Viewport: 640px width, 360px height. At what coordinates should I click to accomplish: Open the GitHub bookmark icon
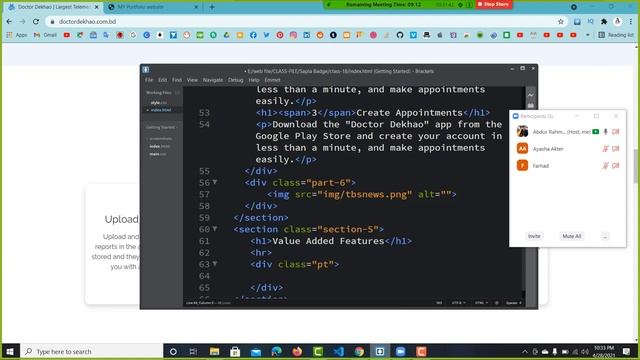click(x=400, y=35)
